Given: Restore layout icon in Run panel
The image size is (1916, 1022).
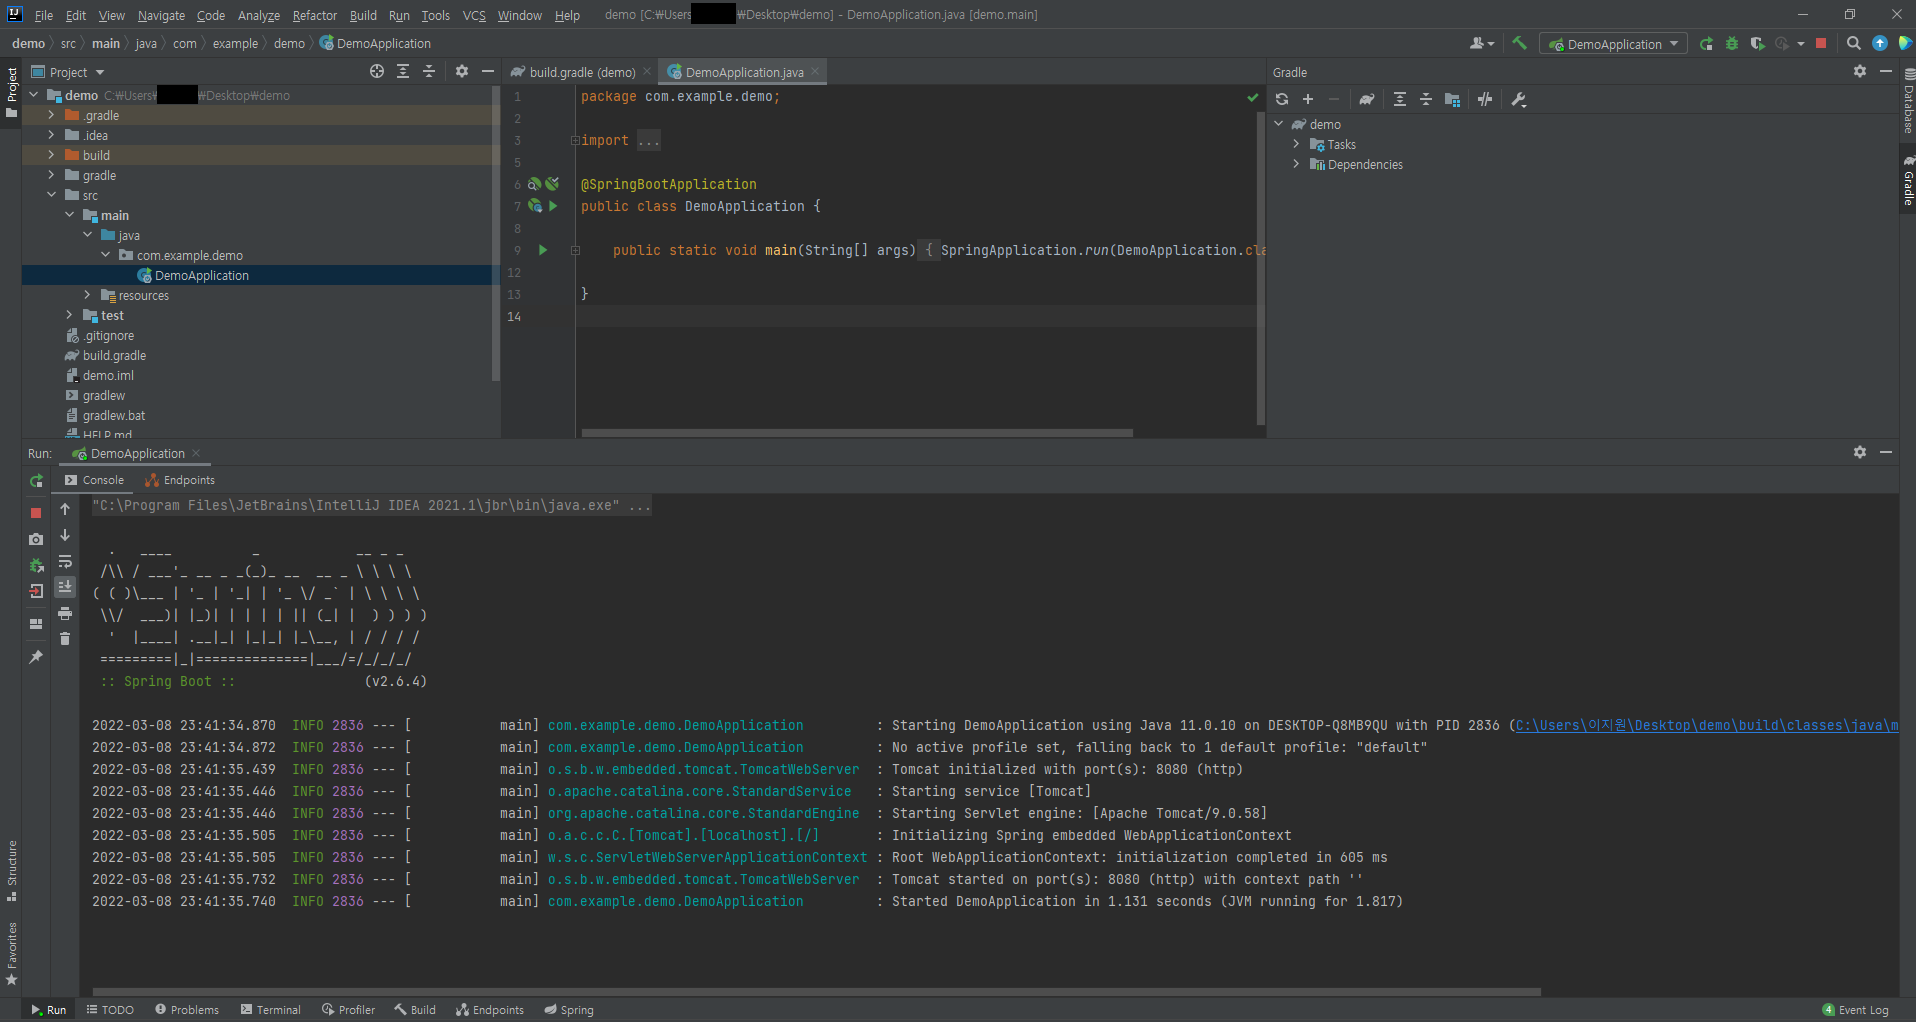Looking at the screenshot, I should [x=36, y=624].
